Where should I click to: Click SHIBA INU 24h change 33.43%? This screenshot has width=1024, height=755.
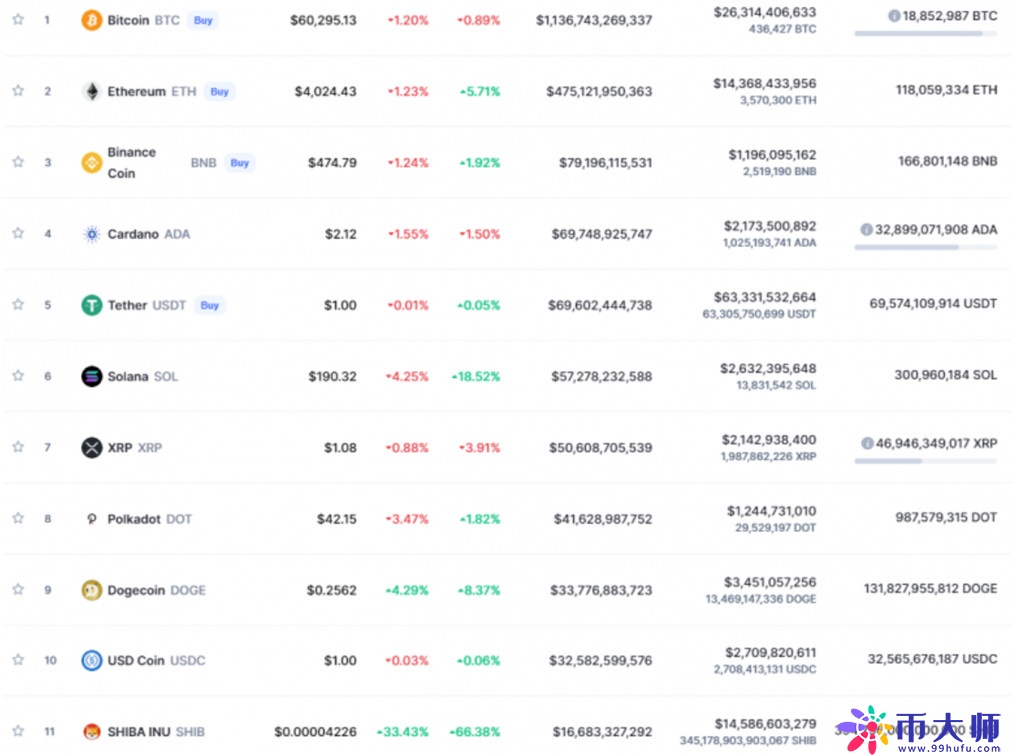[403, 731]
